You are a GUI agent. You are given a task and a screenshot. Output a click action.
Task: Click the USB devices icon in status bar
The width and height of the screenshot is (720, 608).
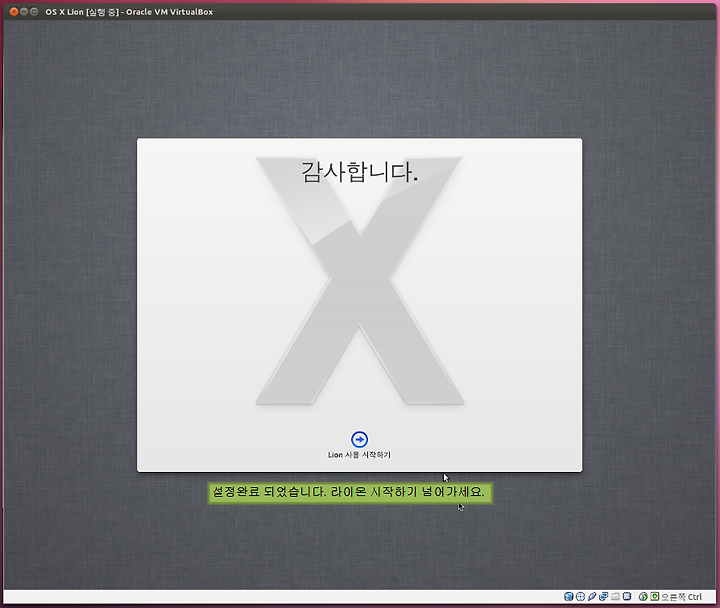(x=592, y=597)
